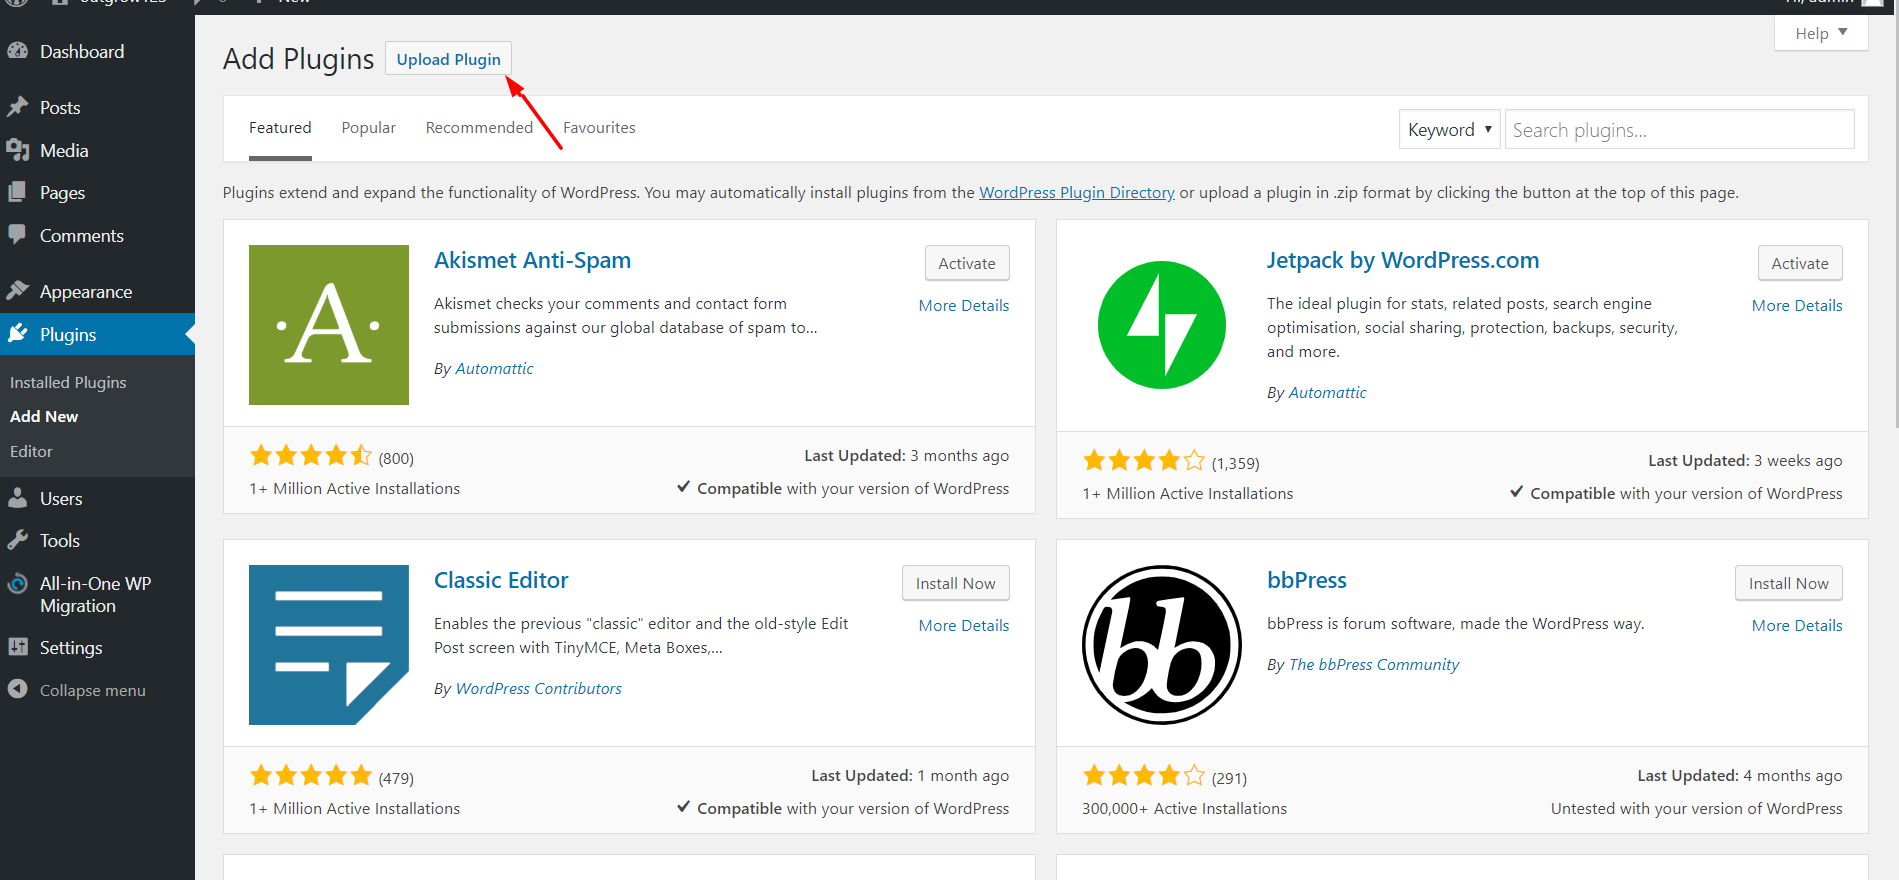Click the Akismet star rating (800)
Screen dimensions: 1899x880
[x=311, y=456]
